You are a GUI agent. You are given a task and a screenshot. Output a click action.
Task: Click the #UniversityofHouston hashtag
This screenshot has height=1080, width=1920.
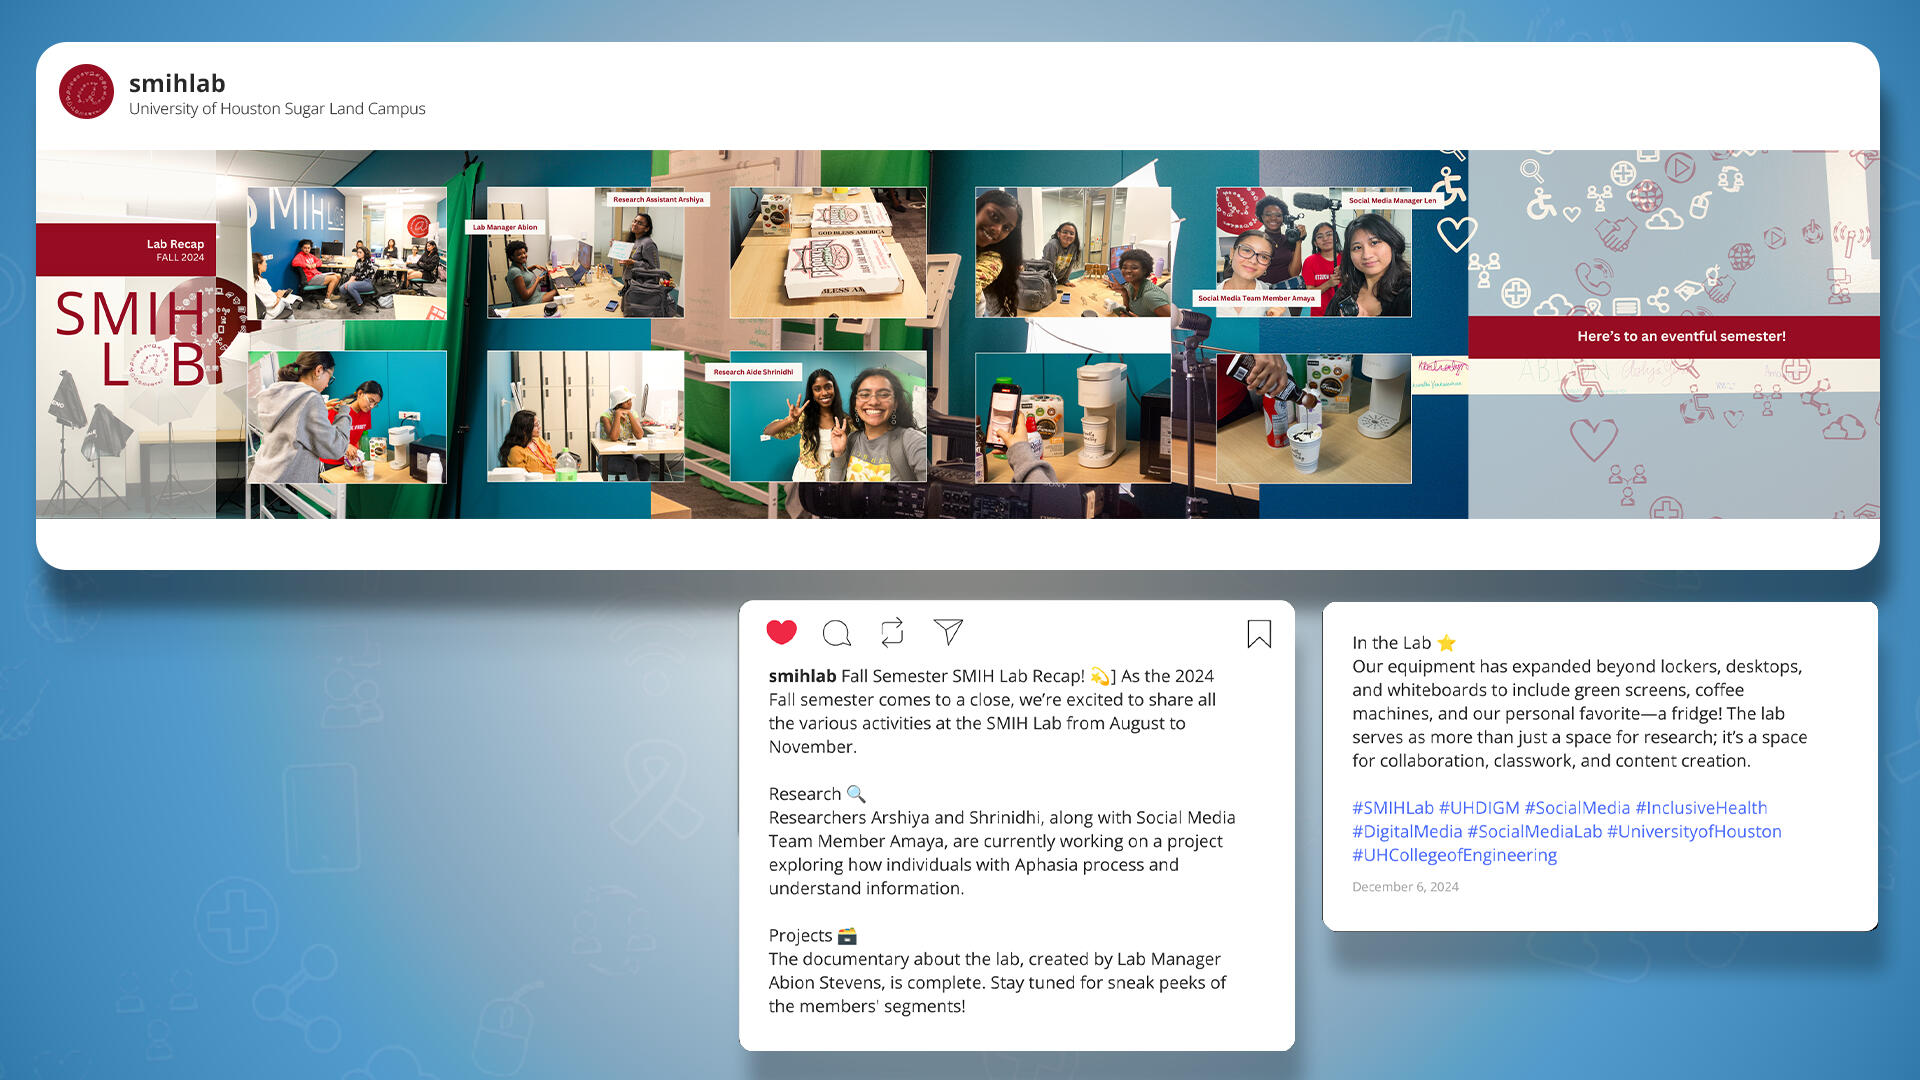pos(1694,831)
